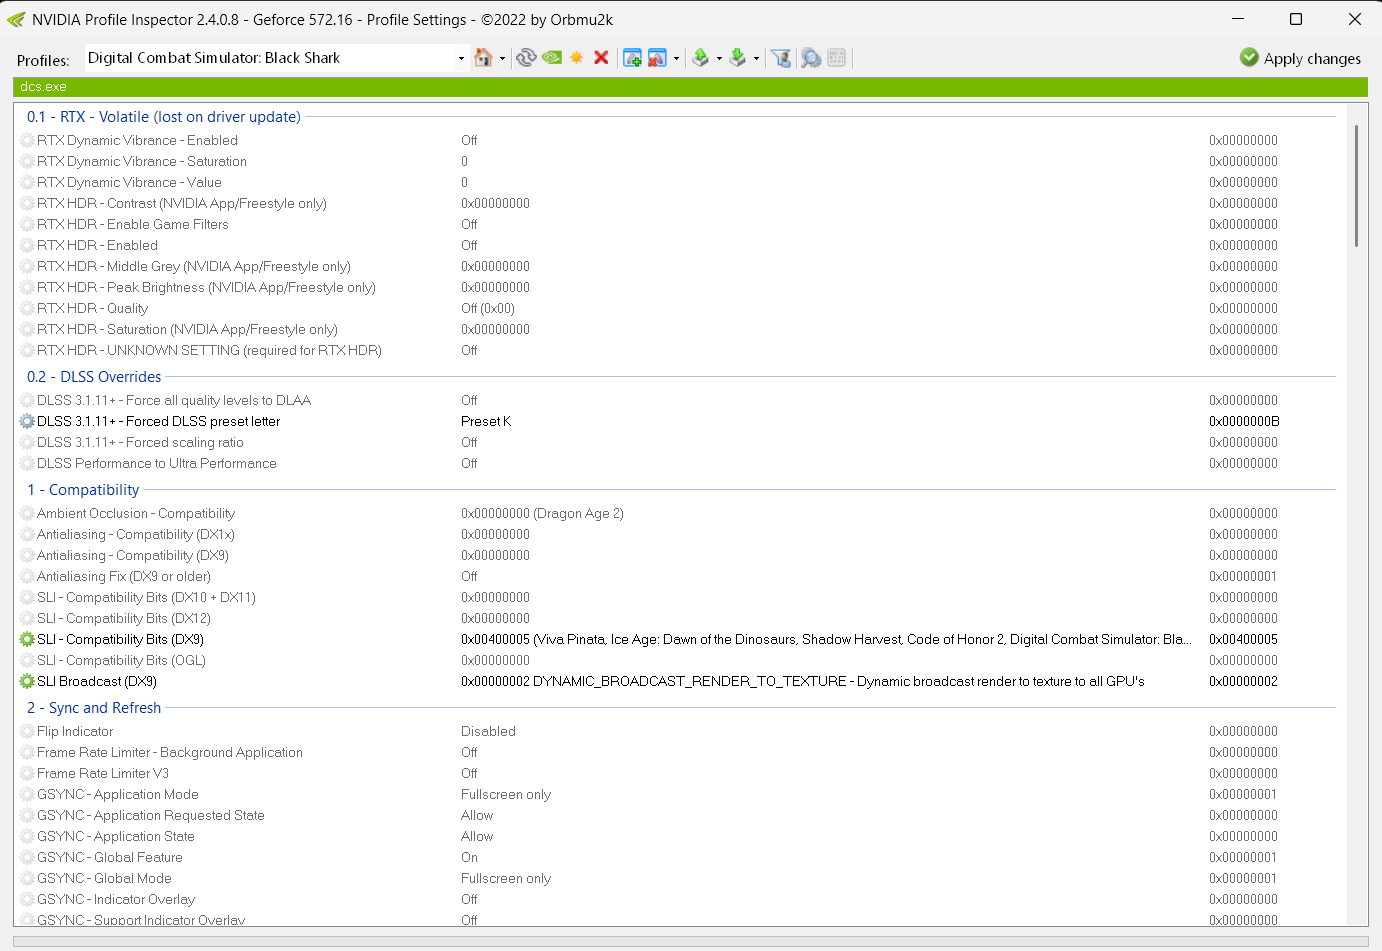
Task: Select DLSS 3.1.11+ Force all quality levels to DLAA
Action: (x=174, y=401)
